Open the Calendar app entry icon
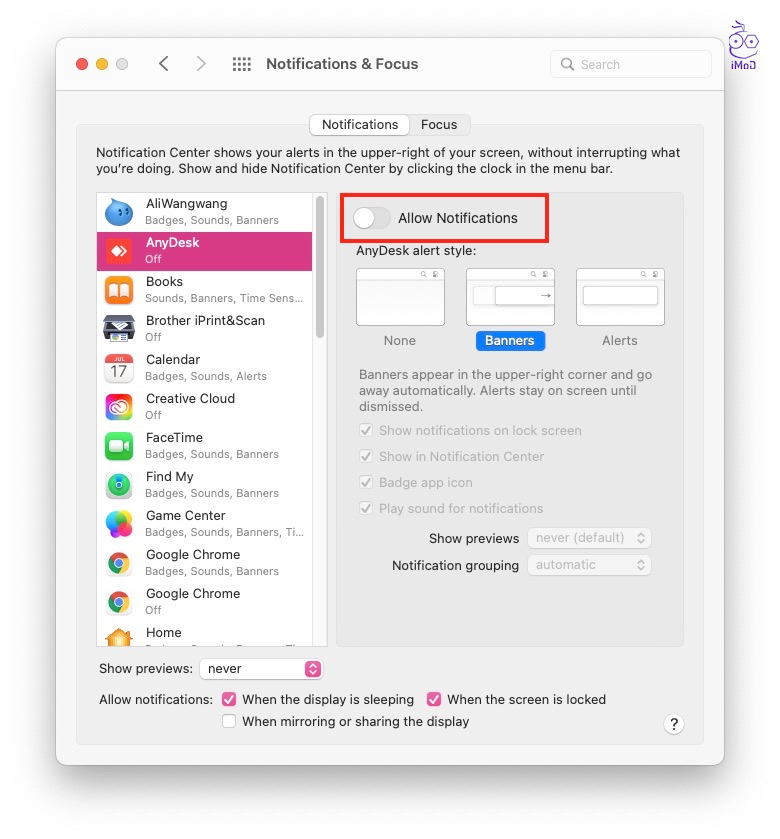The height and width of the screenshot is (839, 780). (x=119, y=368)
